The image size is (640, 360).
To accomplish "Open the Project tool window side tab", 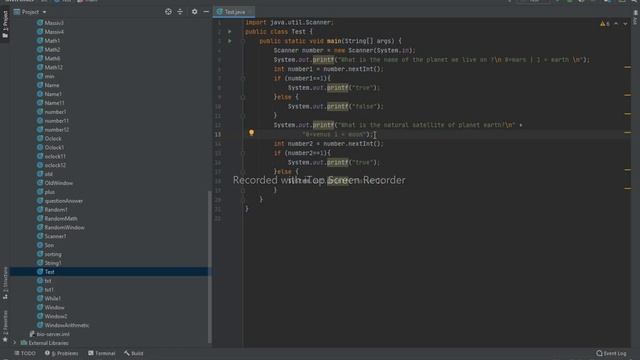I will click(x=5, y=24).
